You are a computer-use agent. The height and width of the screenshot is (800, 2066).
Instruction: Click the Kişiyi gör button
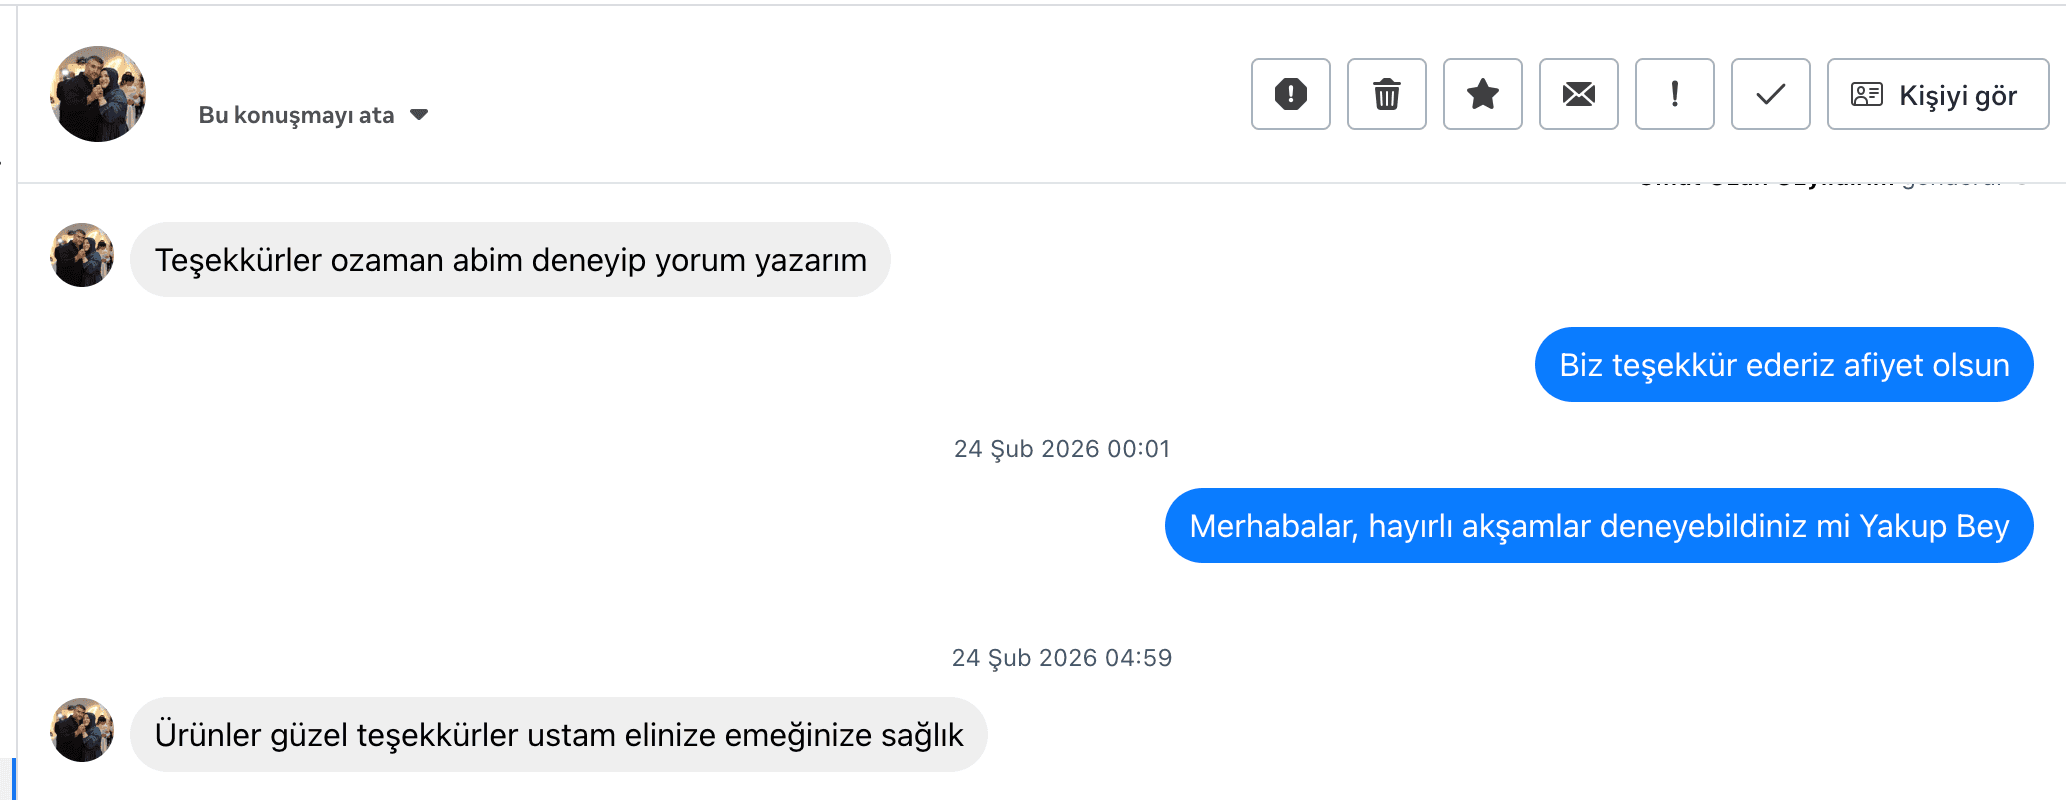click(1937, 95)
